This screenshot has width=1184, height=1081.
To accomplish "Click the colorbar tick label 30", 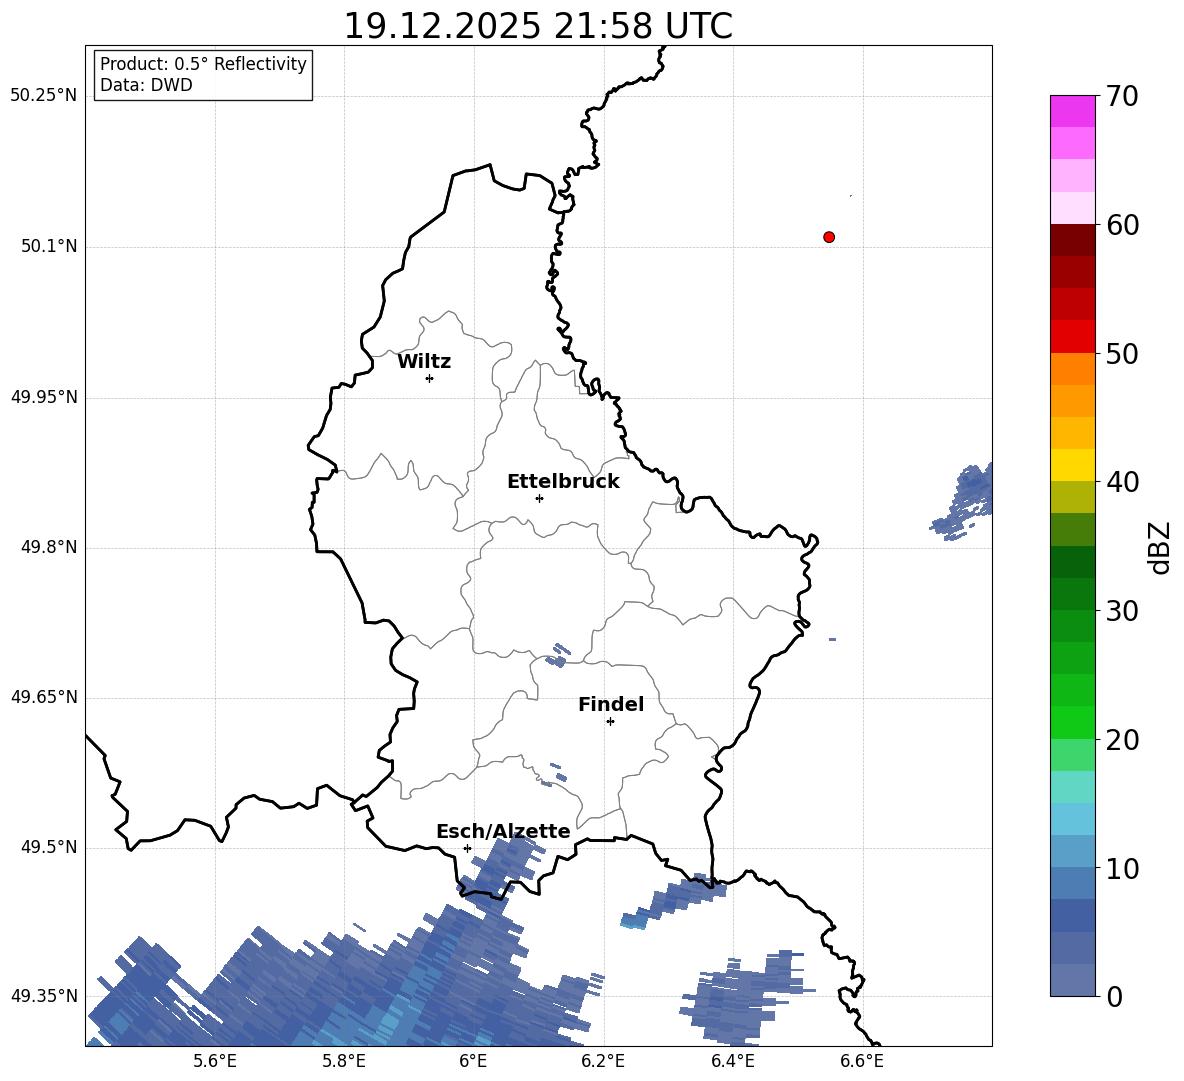I will [x=1122, y=611].
